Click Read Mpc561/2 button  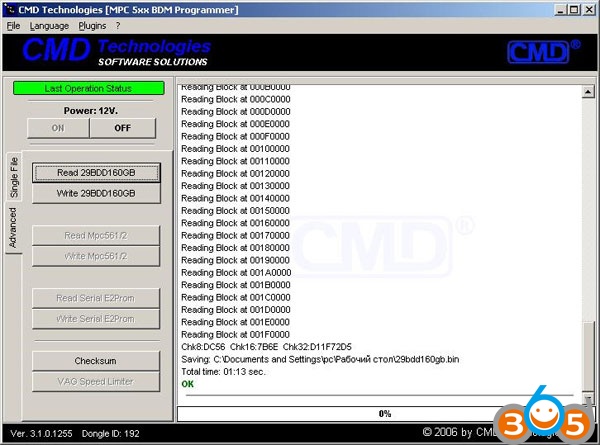(x=96, y=236)
